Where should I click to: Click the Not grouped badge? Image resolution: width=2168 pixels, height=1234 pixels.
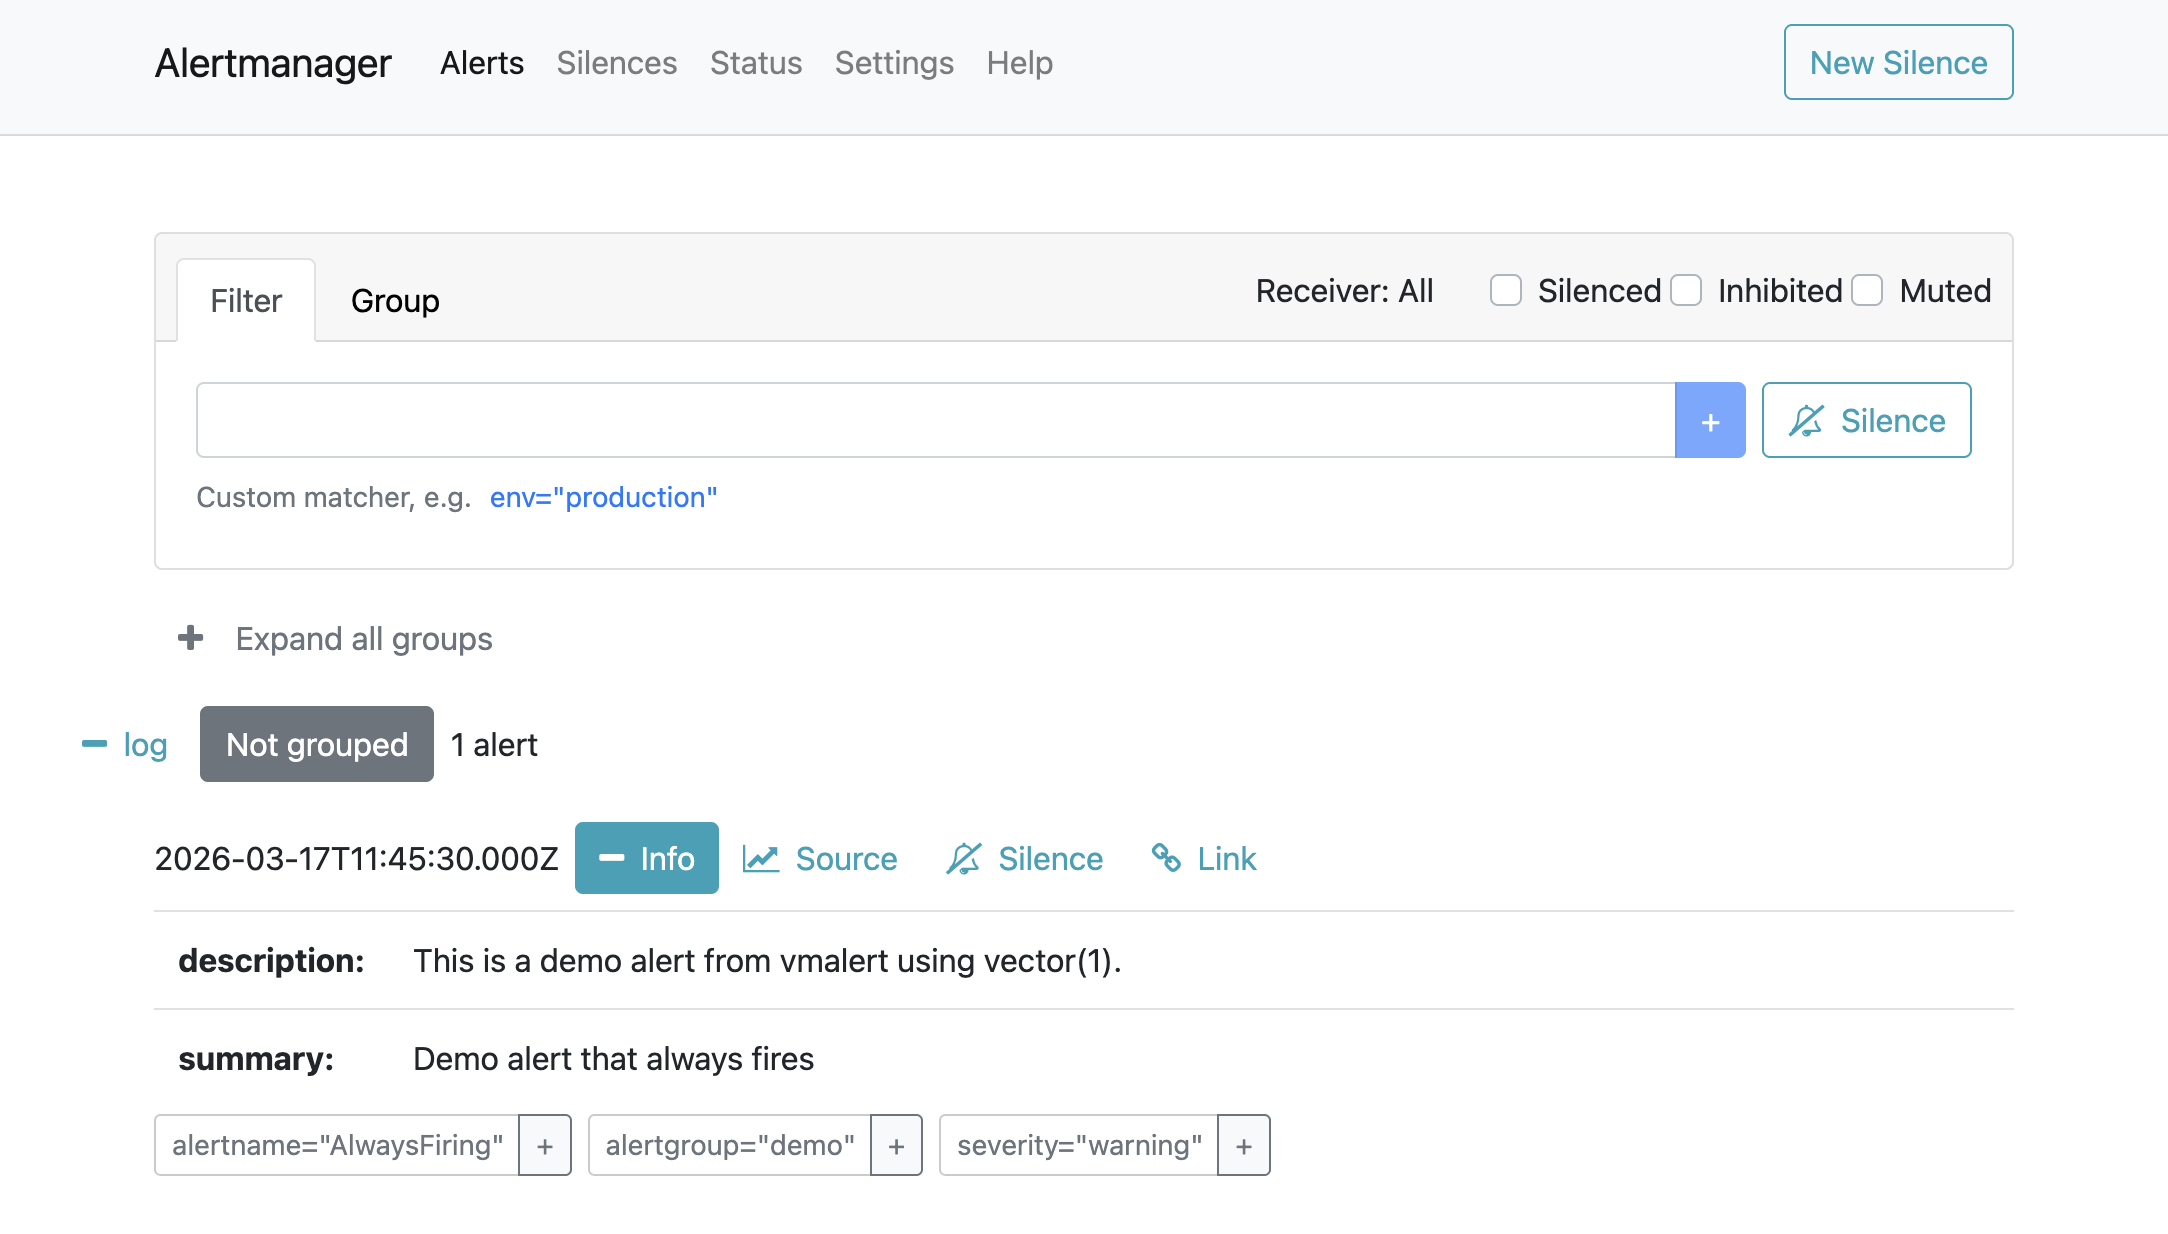(316, 744)
